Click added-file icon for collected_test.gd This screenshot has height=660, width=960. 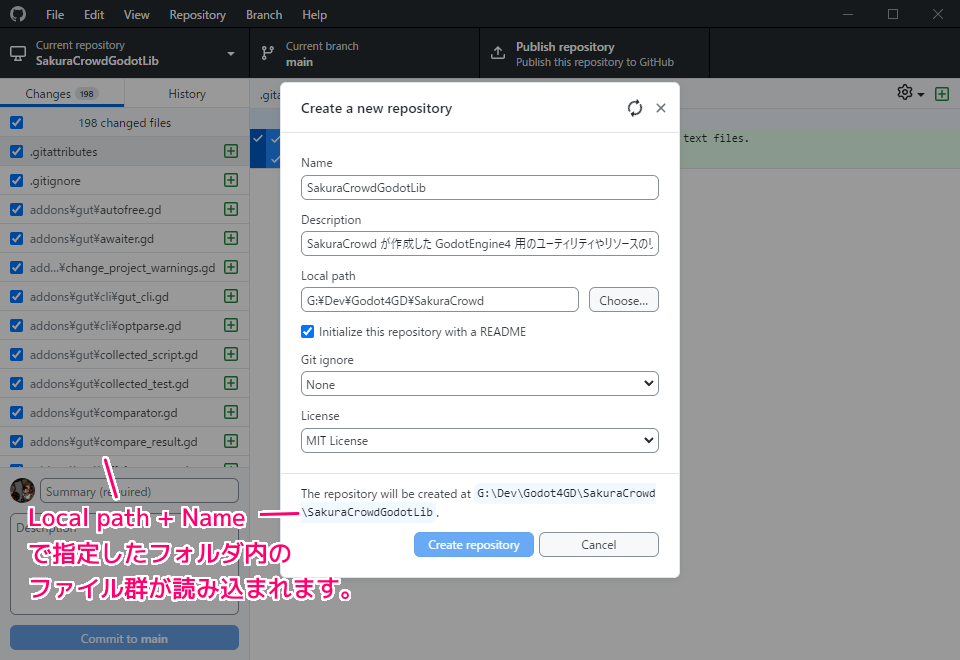pyautogui.click(x=231, y=383)
